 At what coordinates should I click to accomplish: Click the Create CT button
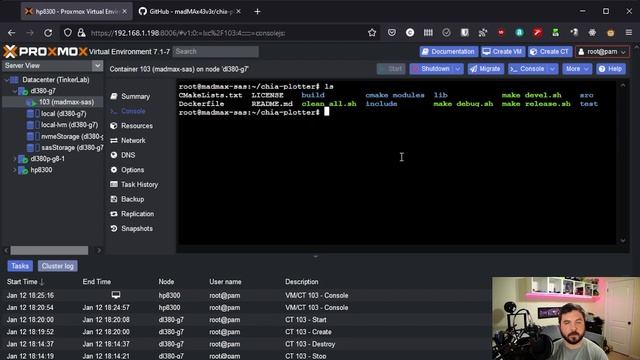click(550, 51)
